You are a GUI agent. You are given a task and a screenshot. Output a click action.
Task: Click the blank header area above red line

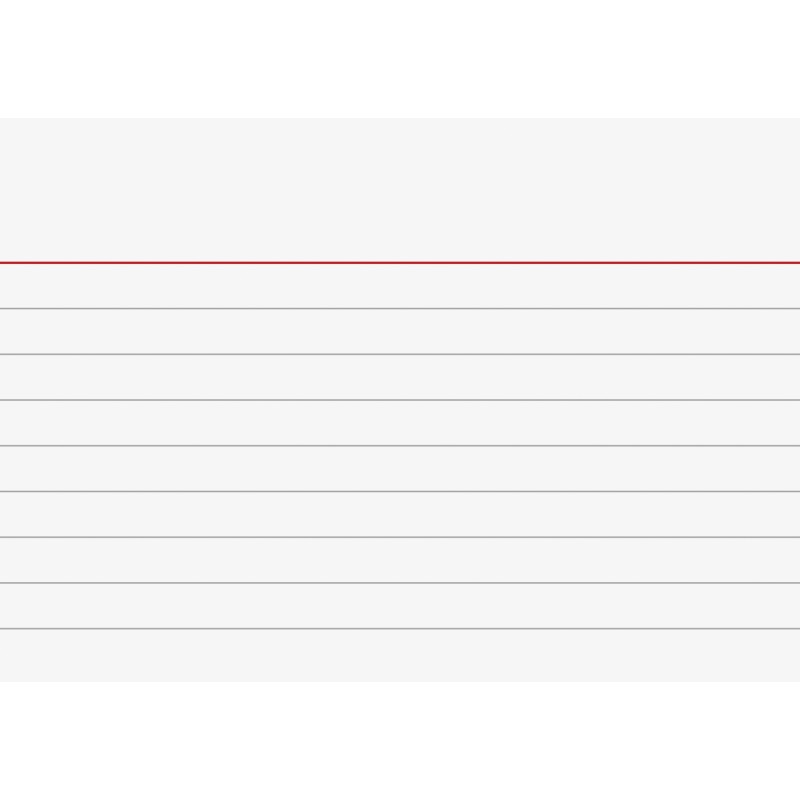400,190
